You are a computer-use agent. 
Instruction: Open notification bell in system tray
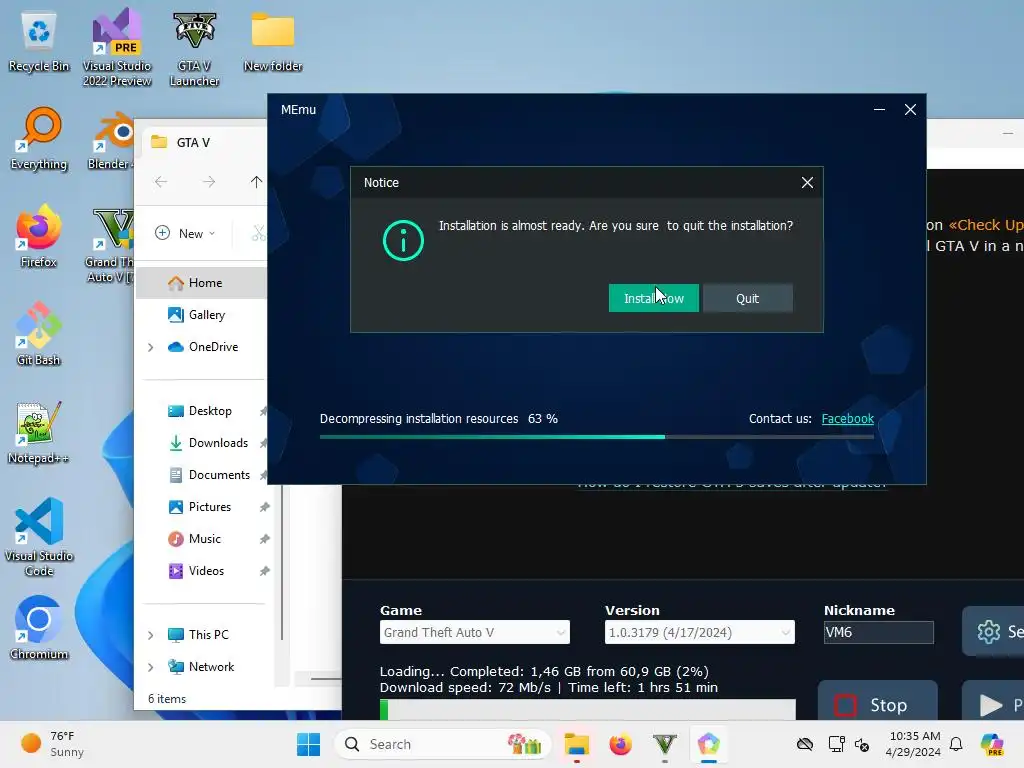click(956, 744)
